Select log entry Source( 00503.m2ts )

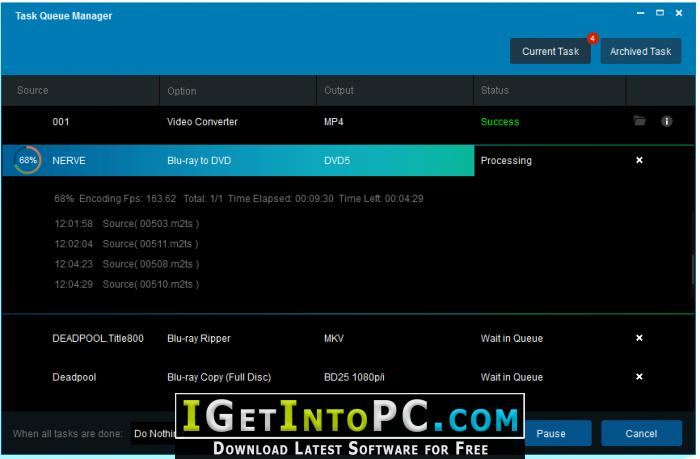(127, 224)
